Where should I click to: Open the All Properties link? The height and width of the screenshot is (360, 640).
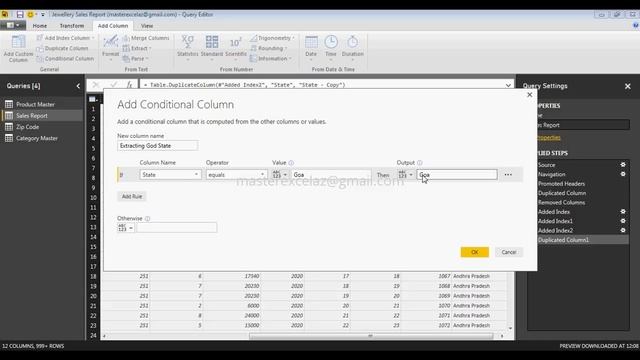549,138
